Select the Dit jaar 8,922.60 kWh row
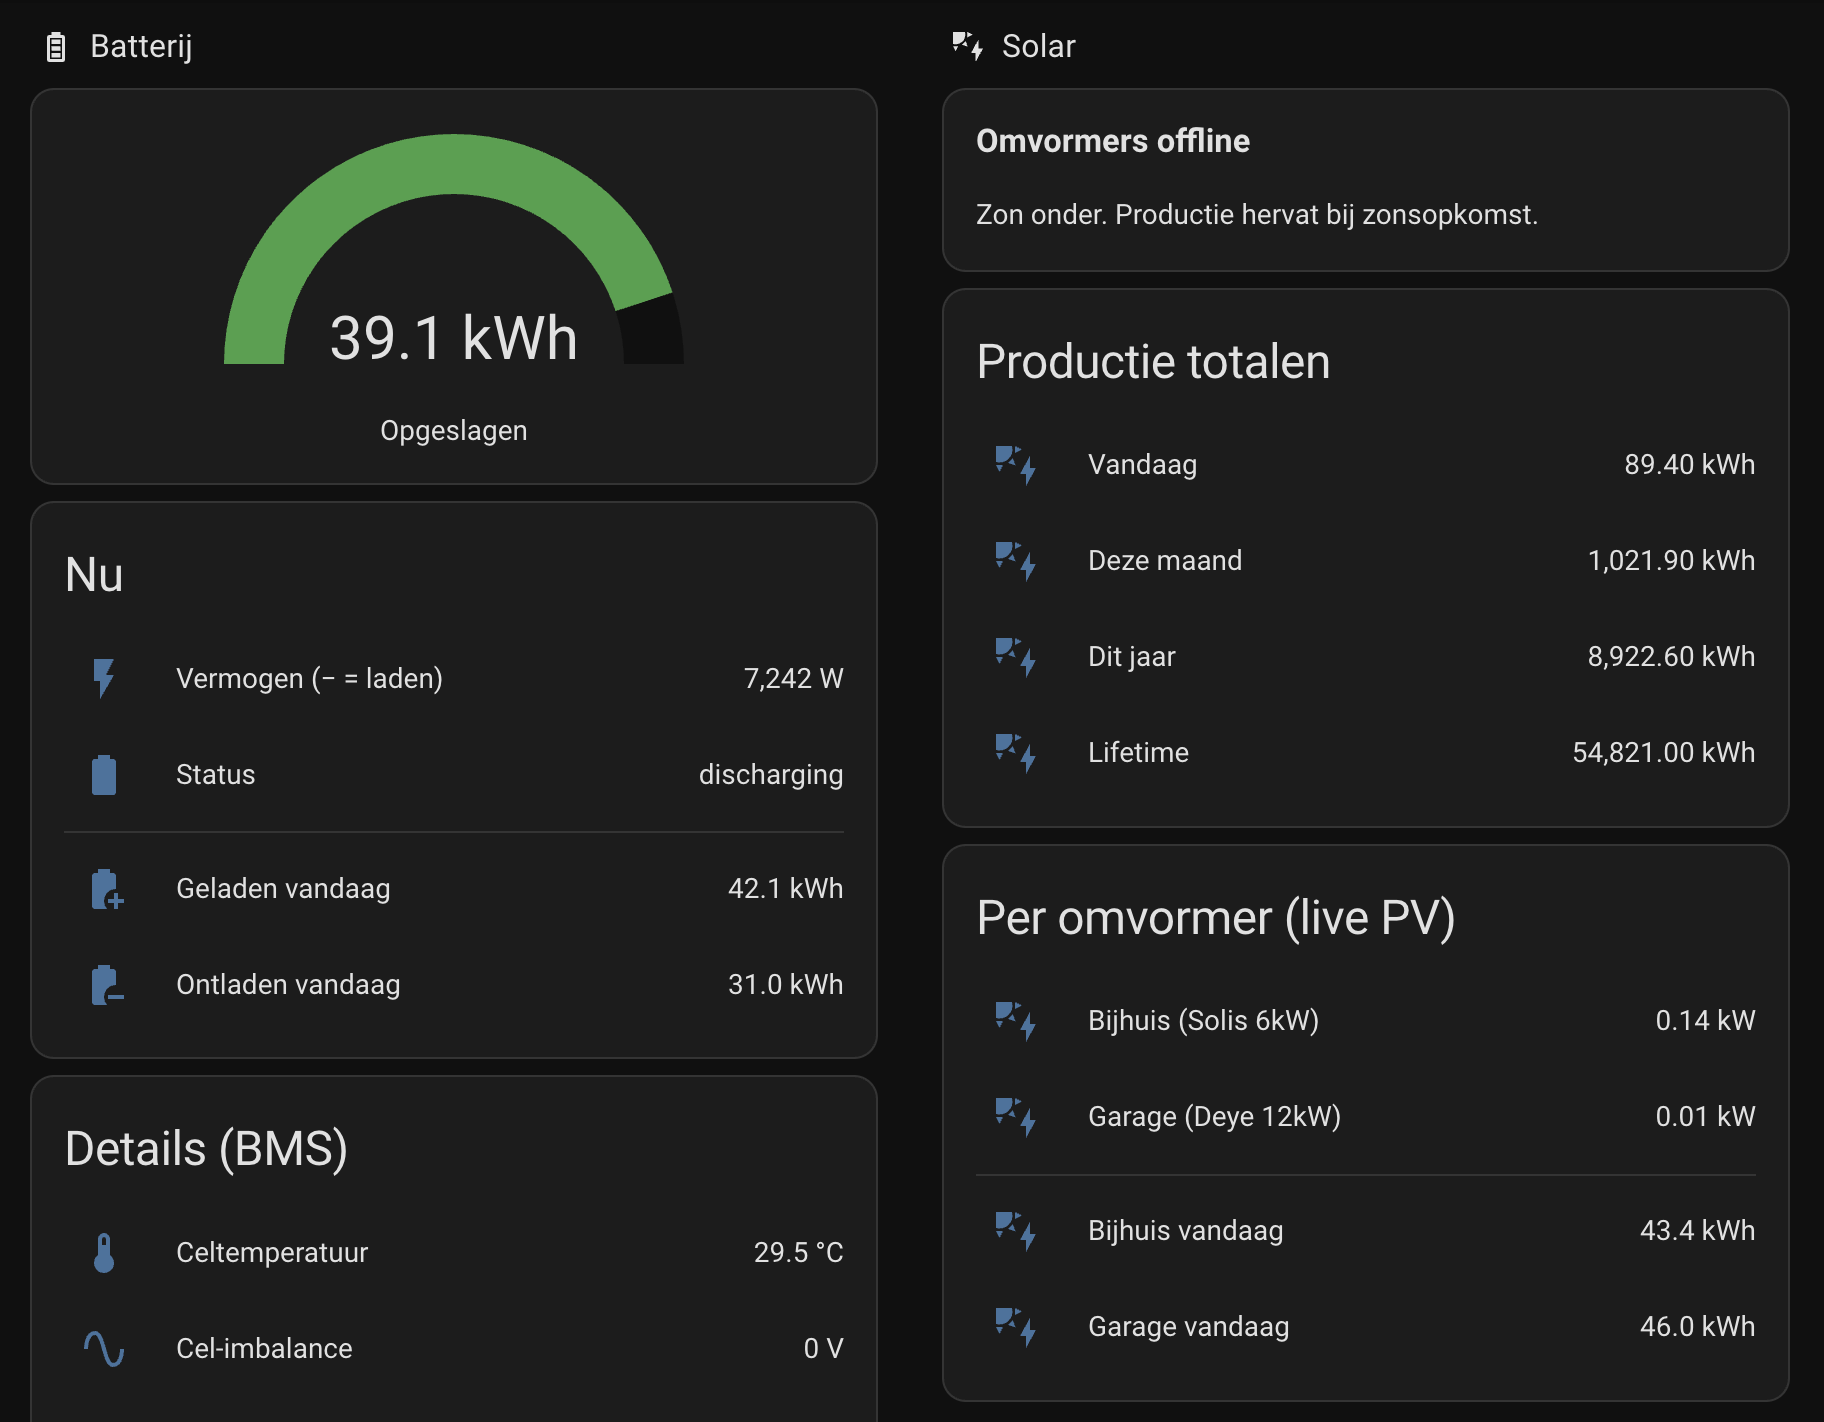 pos(1366,656)
